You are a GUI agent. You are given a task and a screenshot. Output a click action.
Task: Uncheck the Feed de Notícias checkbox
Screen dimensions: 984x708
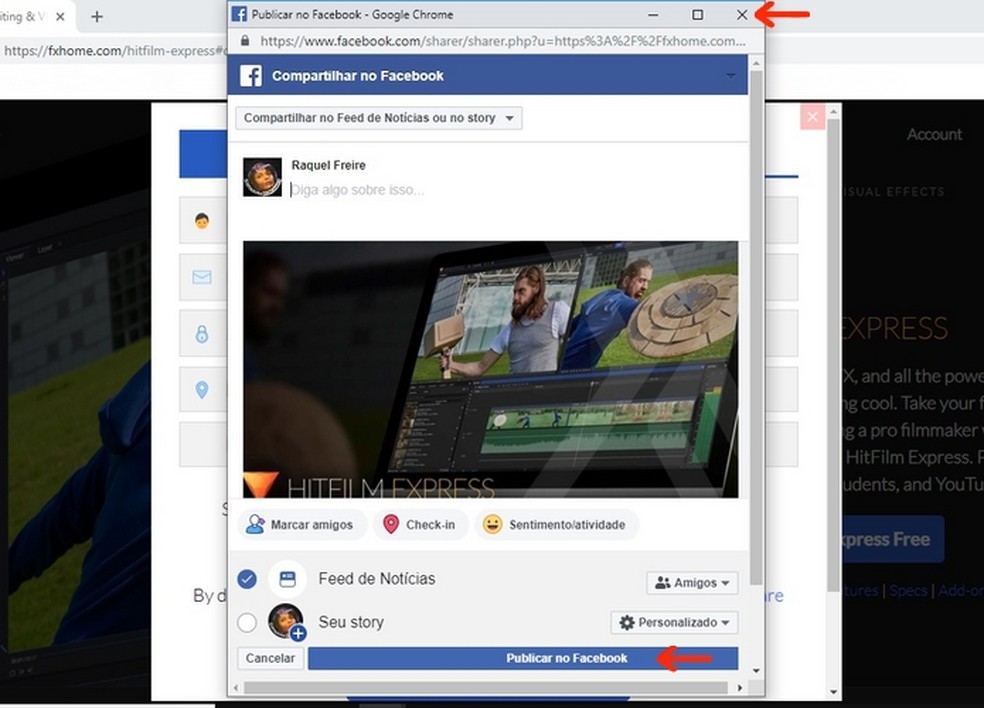247,579
